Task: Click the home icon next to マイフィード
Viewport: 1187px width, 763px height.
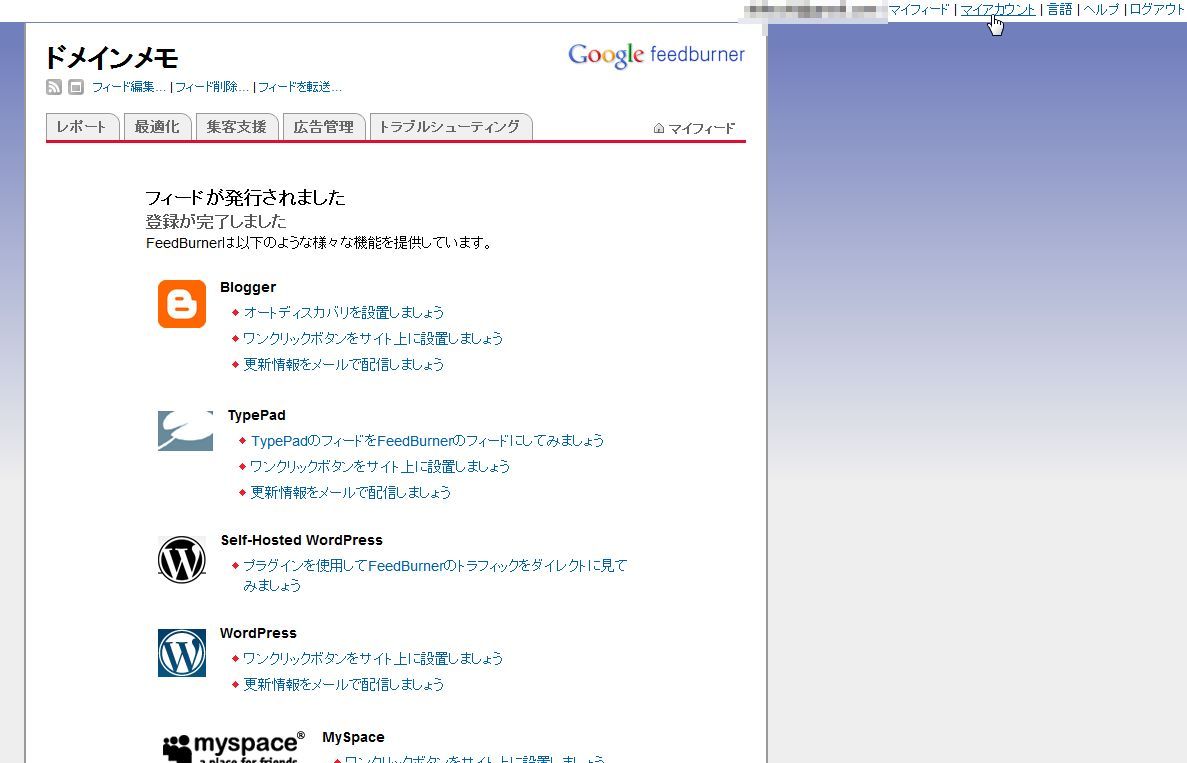Action: 659,129
